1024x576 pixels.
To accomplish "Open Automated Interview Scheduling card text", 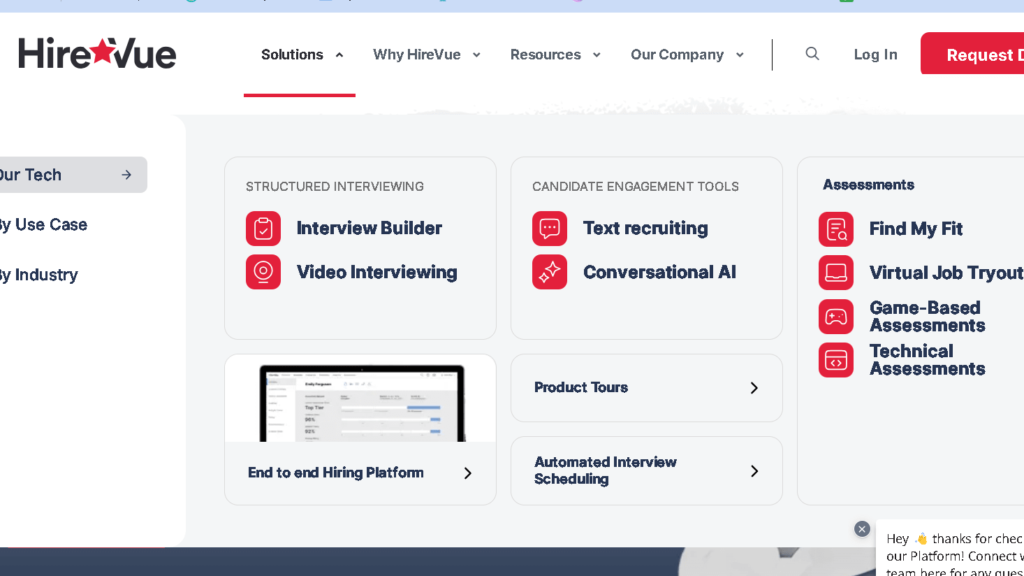I will point(605,470).
